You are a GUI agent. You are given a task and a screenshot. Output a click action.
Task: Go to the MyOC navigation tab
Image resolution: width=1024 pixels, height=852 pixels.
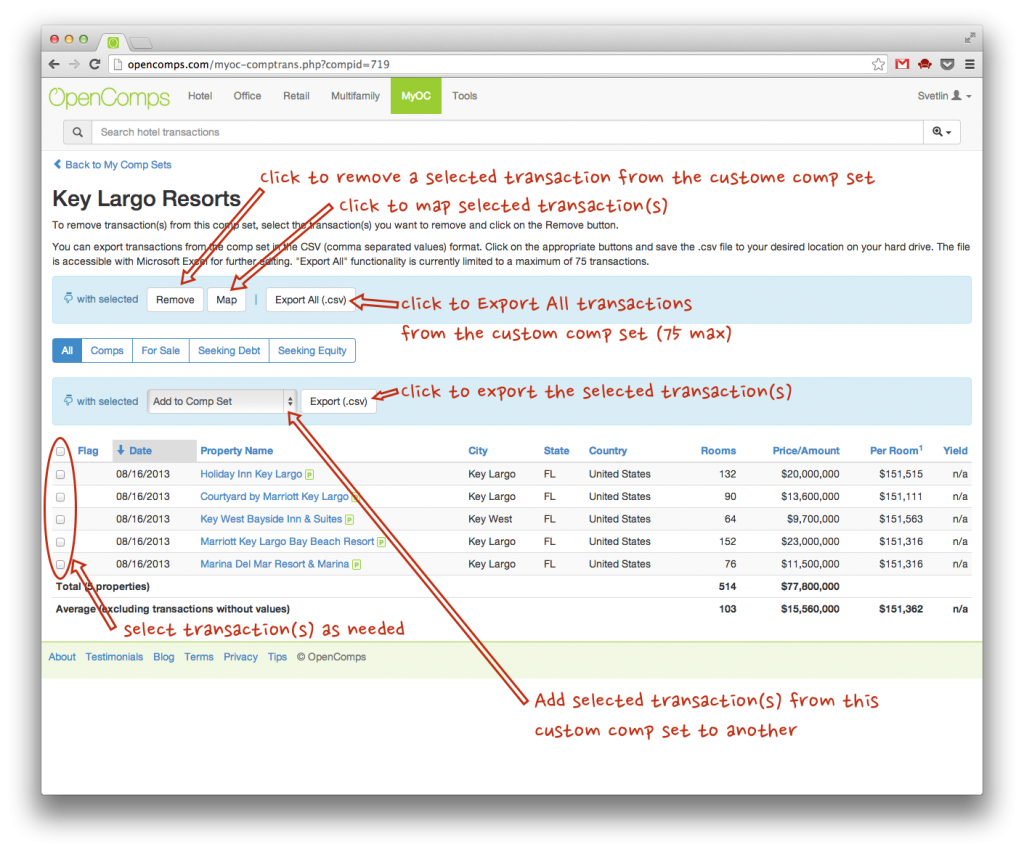416,96
